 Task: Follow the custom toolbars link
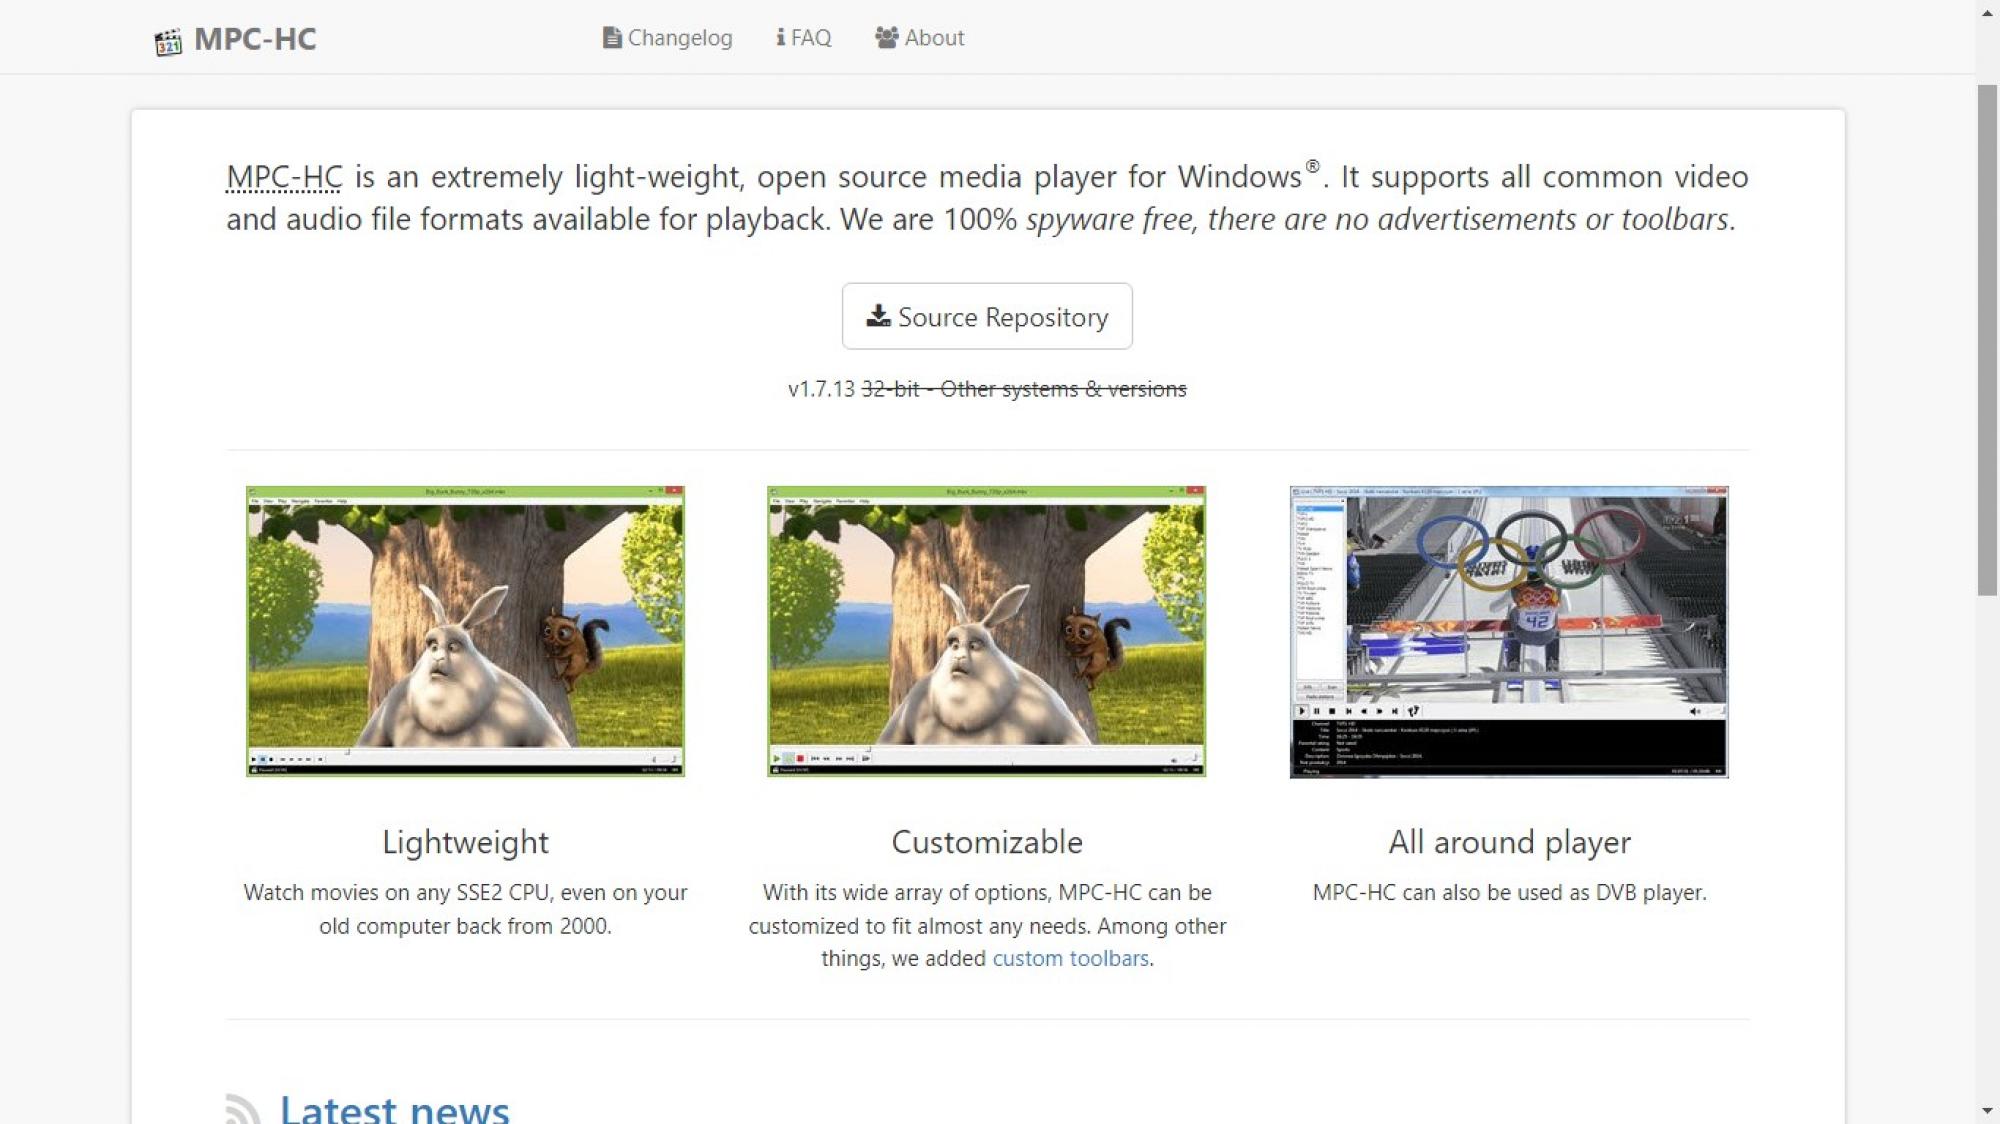point(1070,958)
